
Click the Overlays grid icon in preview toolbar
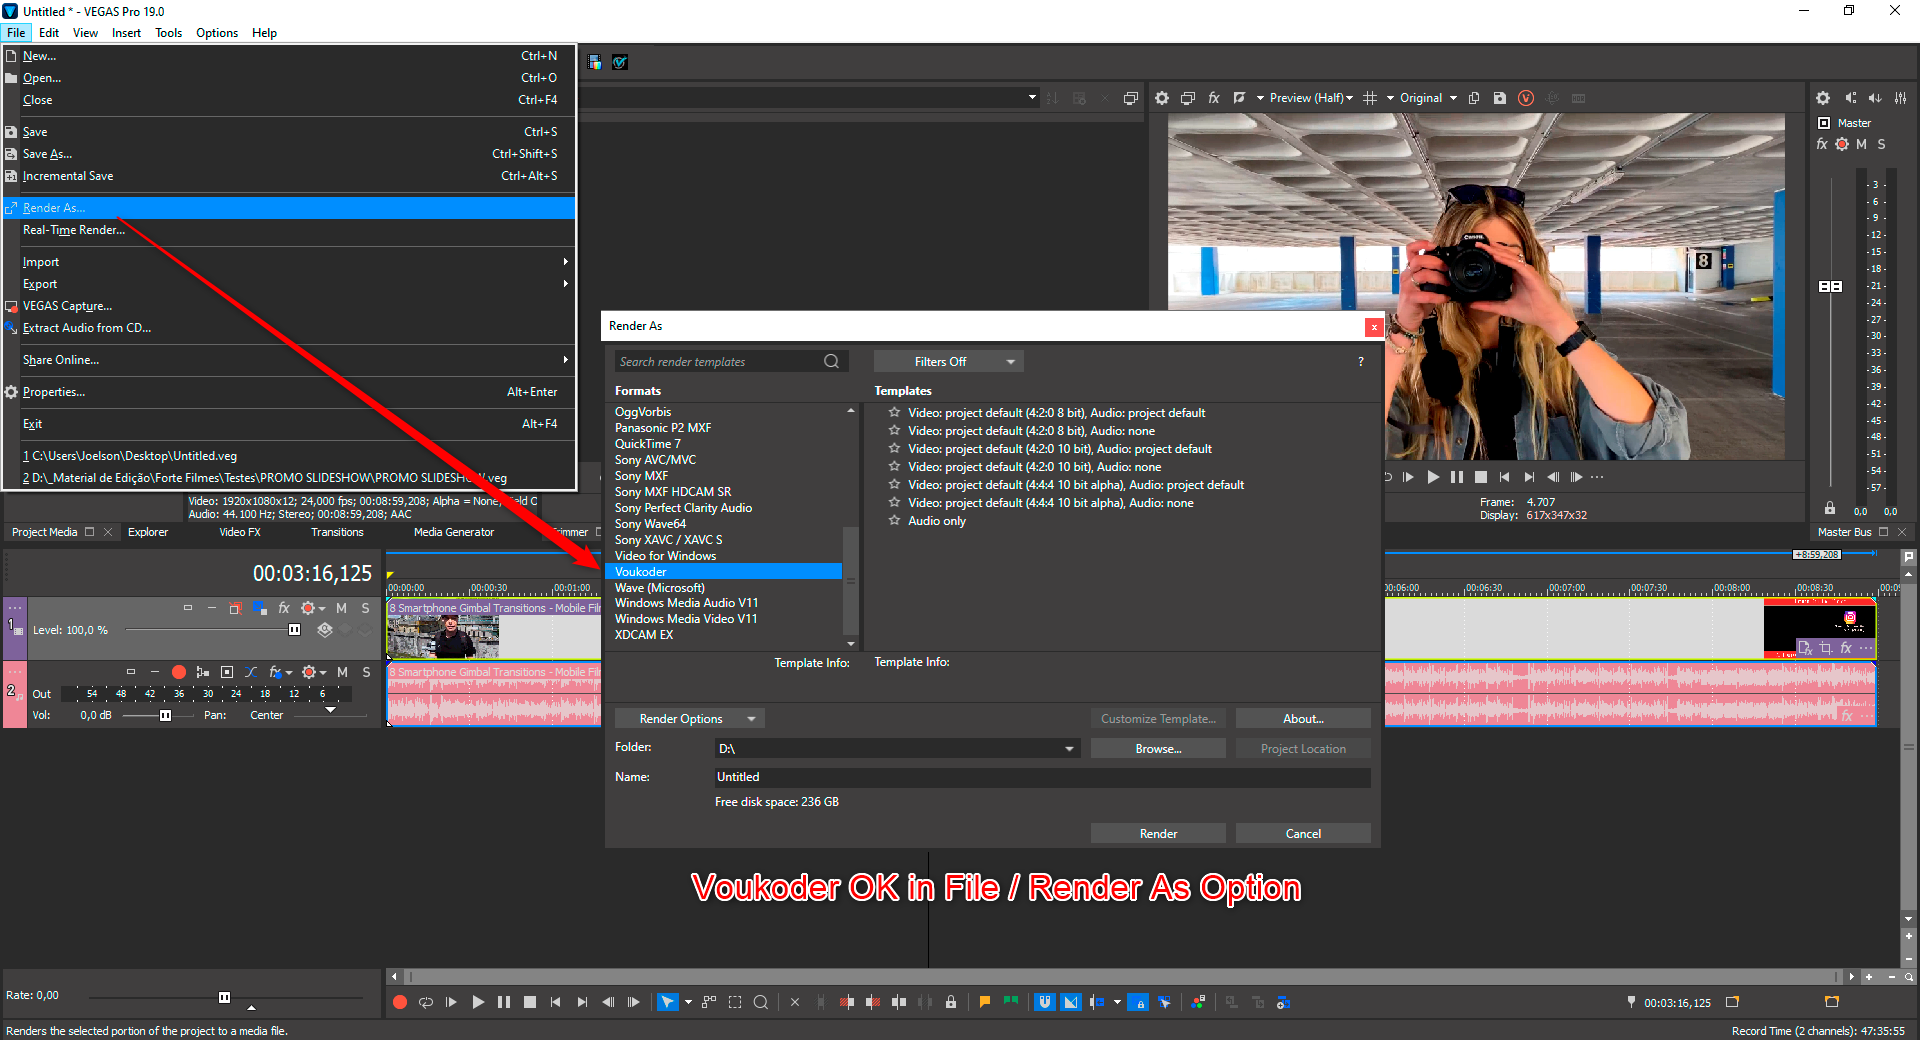(1370, 98)
